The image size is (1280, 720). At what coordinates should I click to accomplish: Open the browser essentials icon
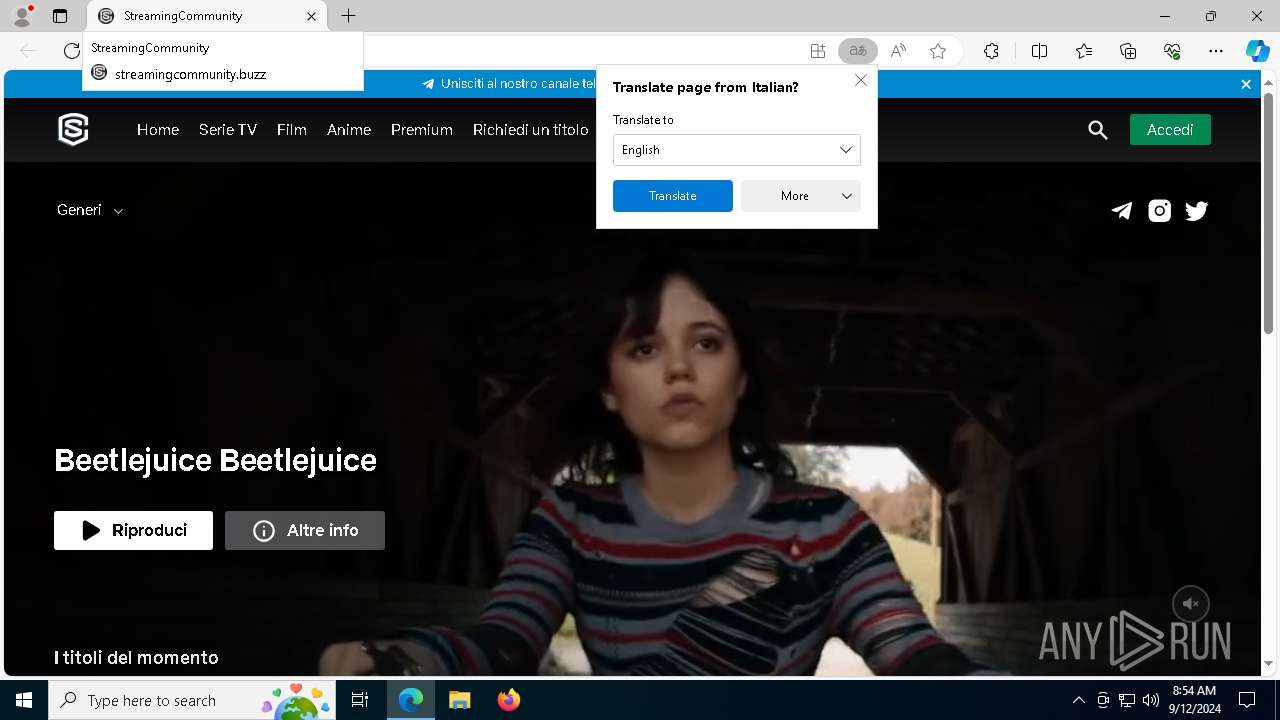[x=1172, y=51]
